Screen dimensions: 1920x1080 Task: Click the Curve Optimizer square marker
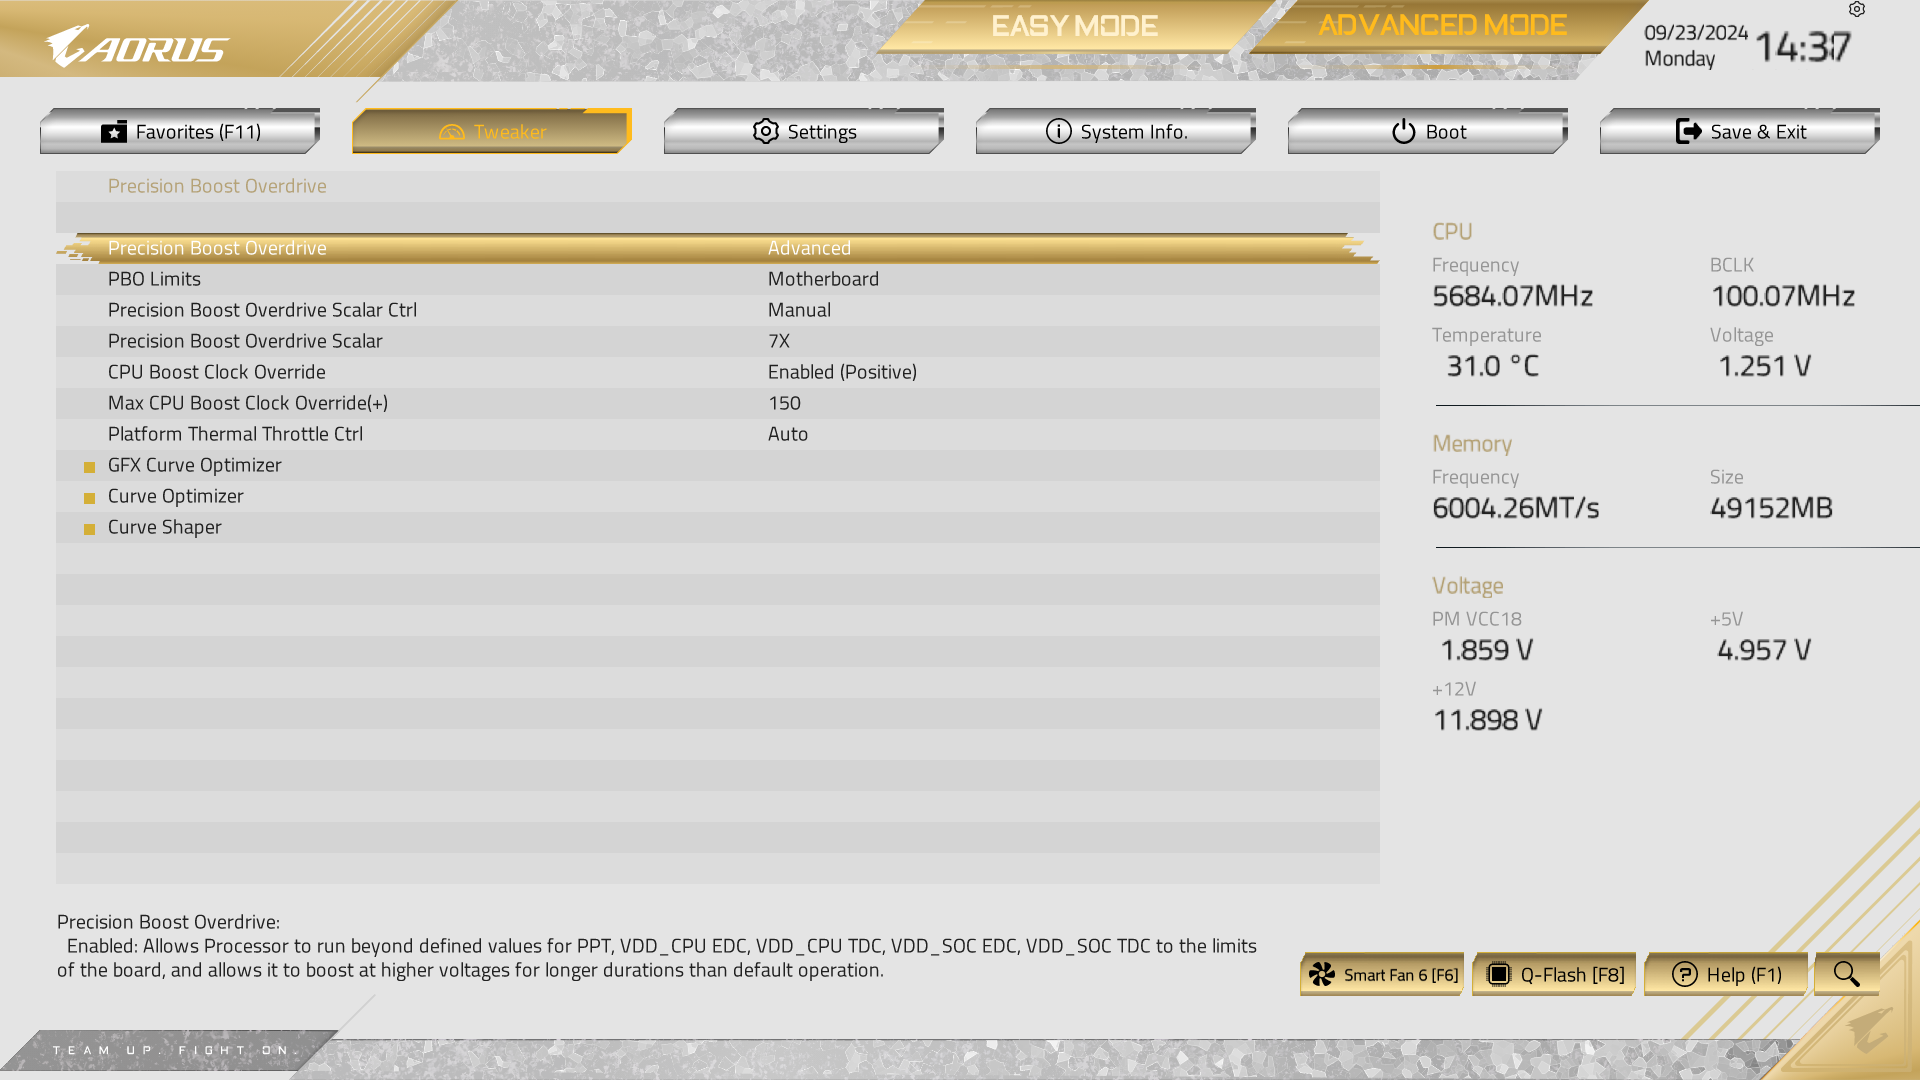click(x=89, y=498)
